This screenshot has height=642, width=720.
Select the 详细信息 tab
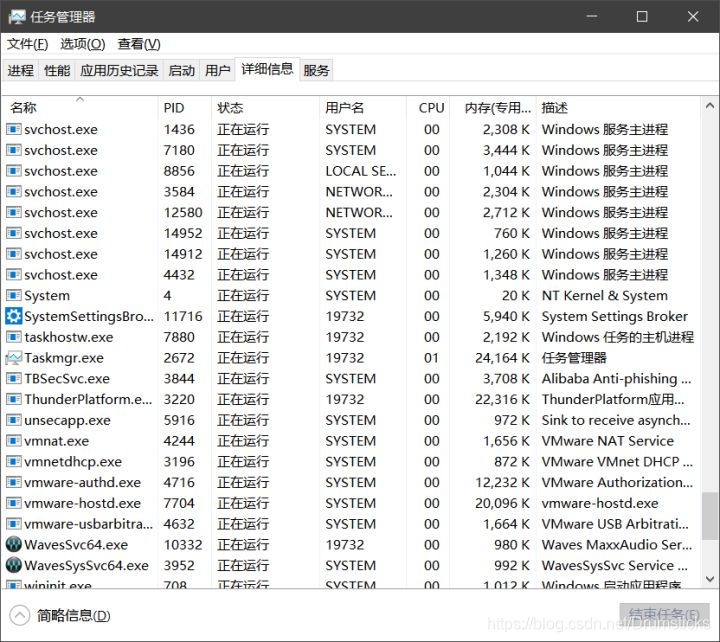click(267, 69)
